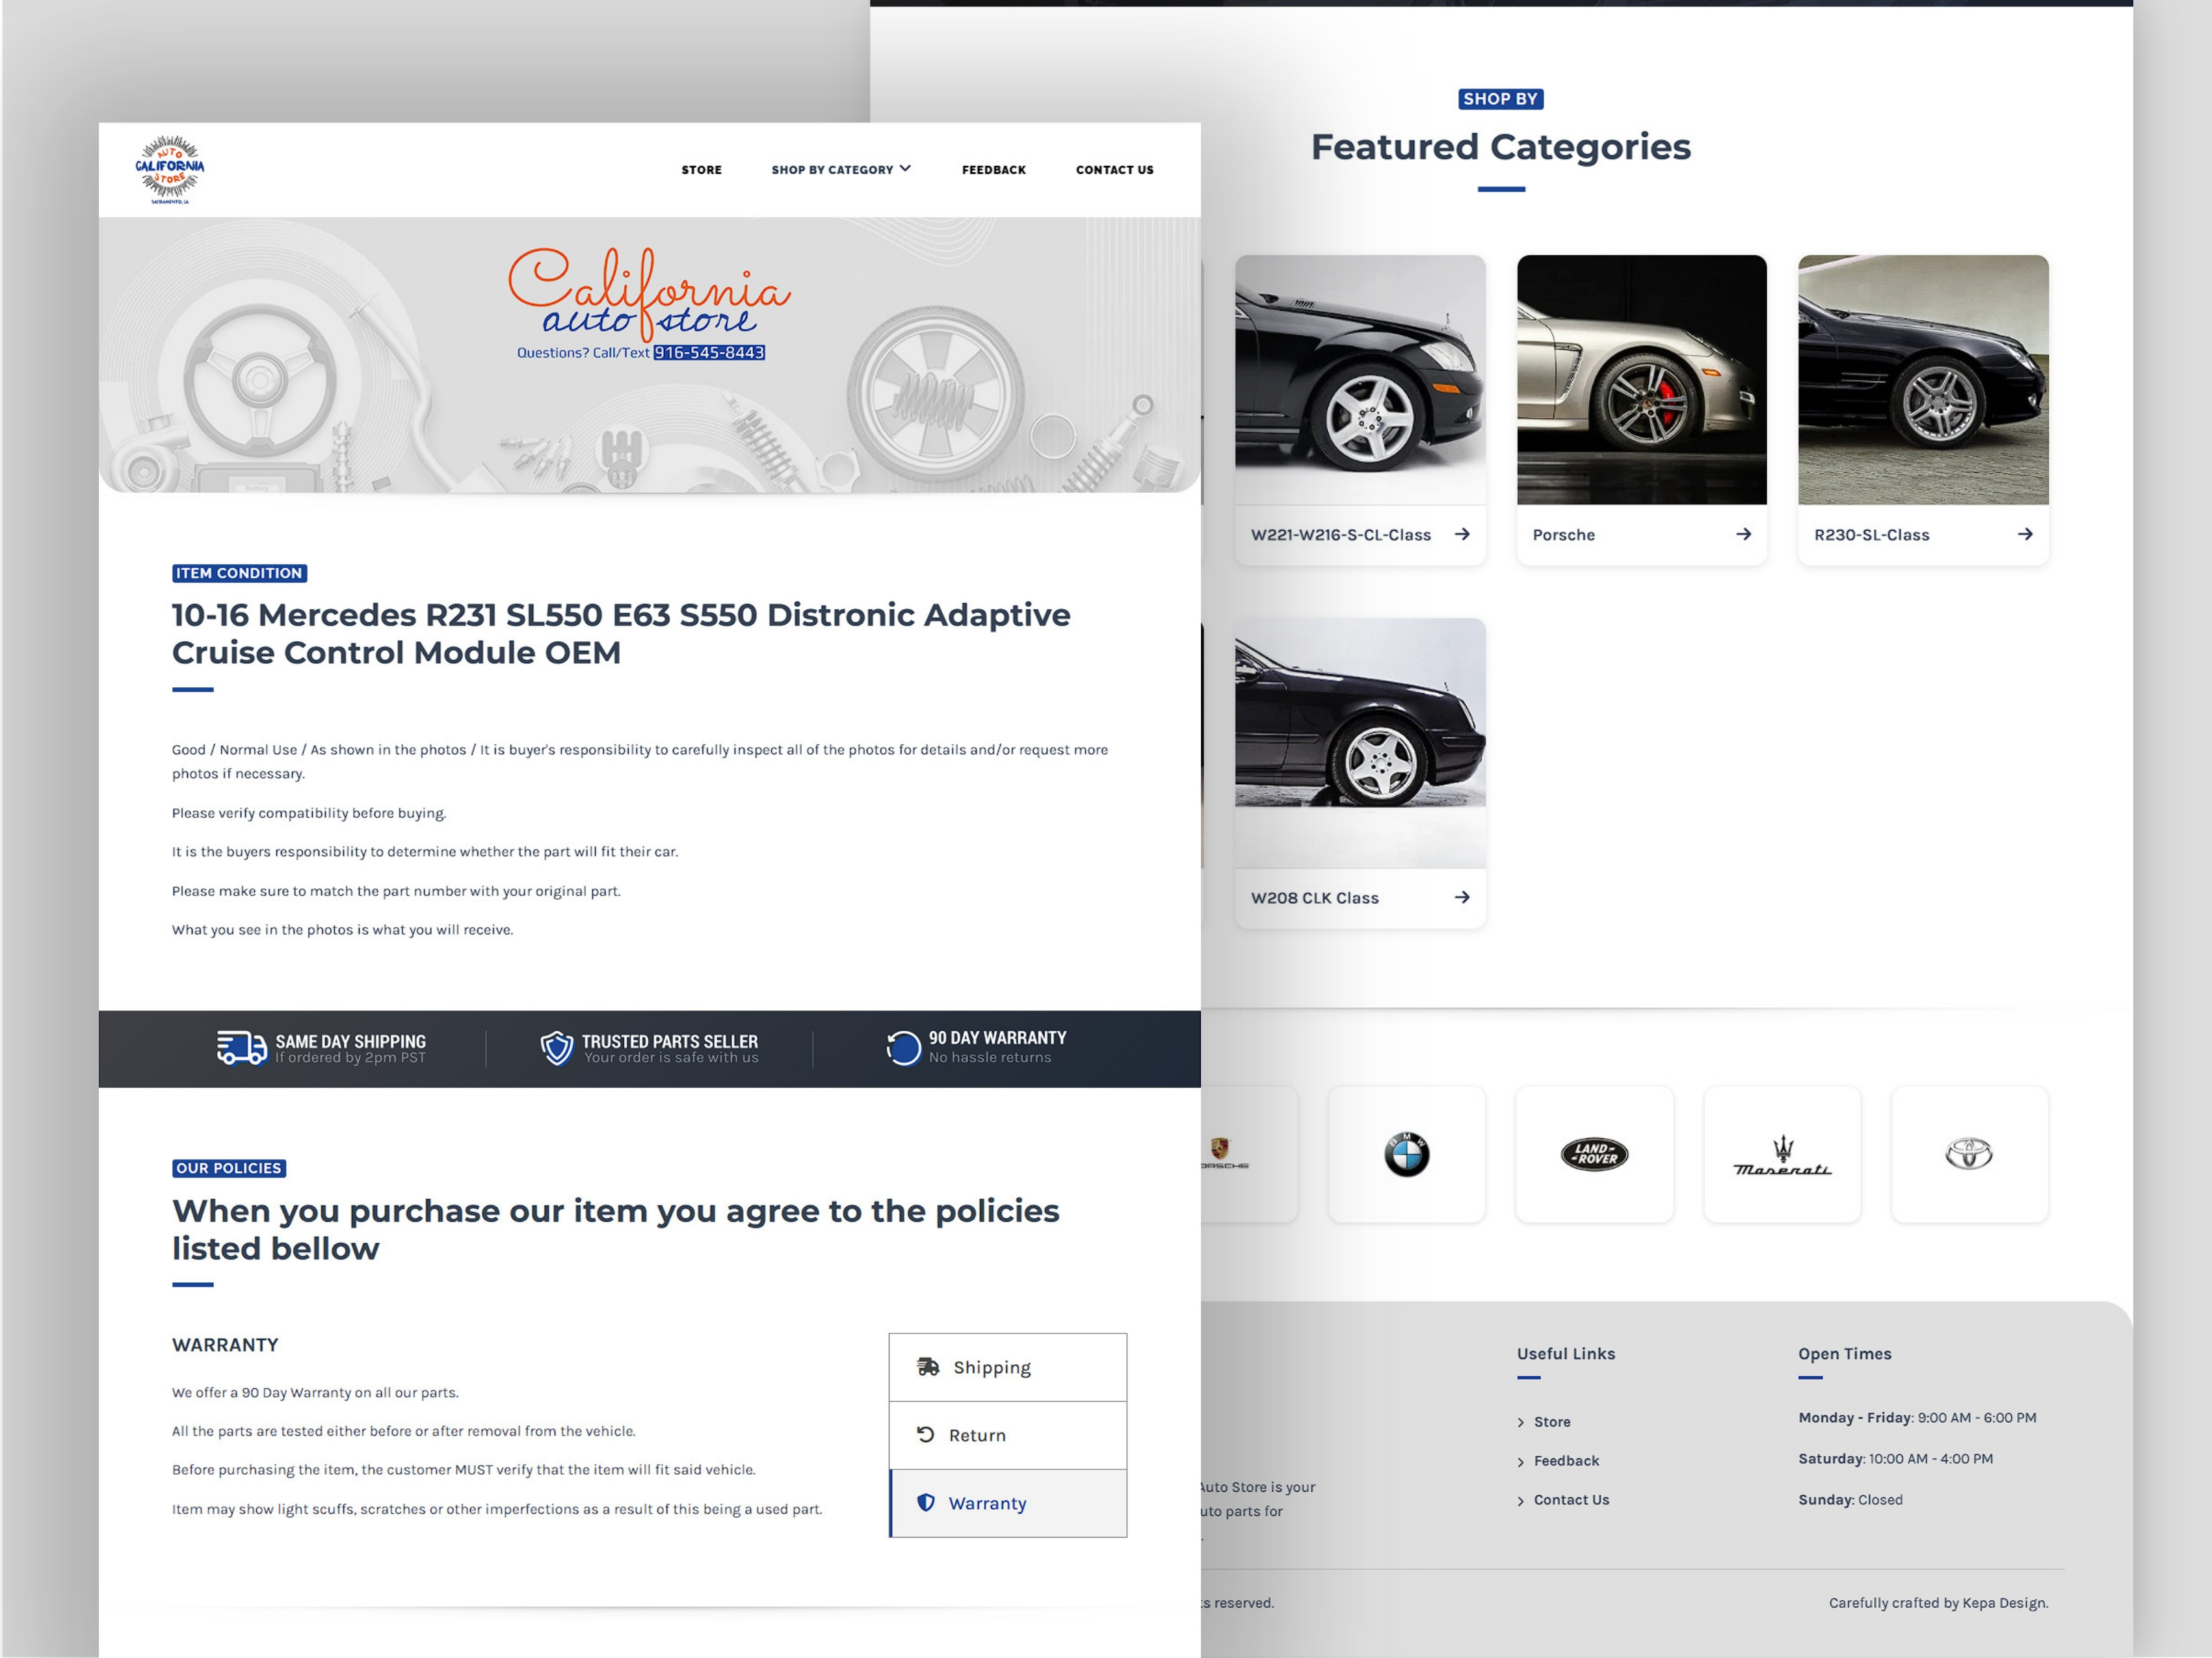Click the California Auto Store logo

(x=170, y=169)
